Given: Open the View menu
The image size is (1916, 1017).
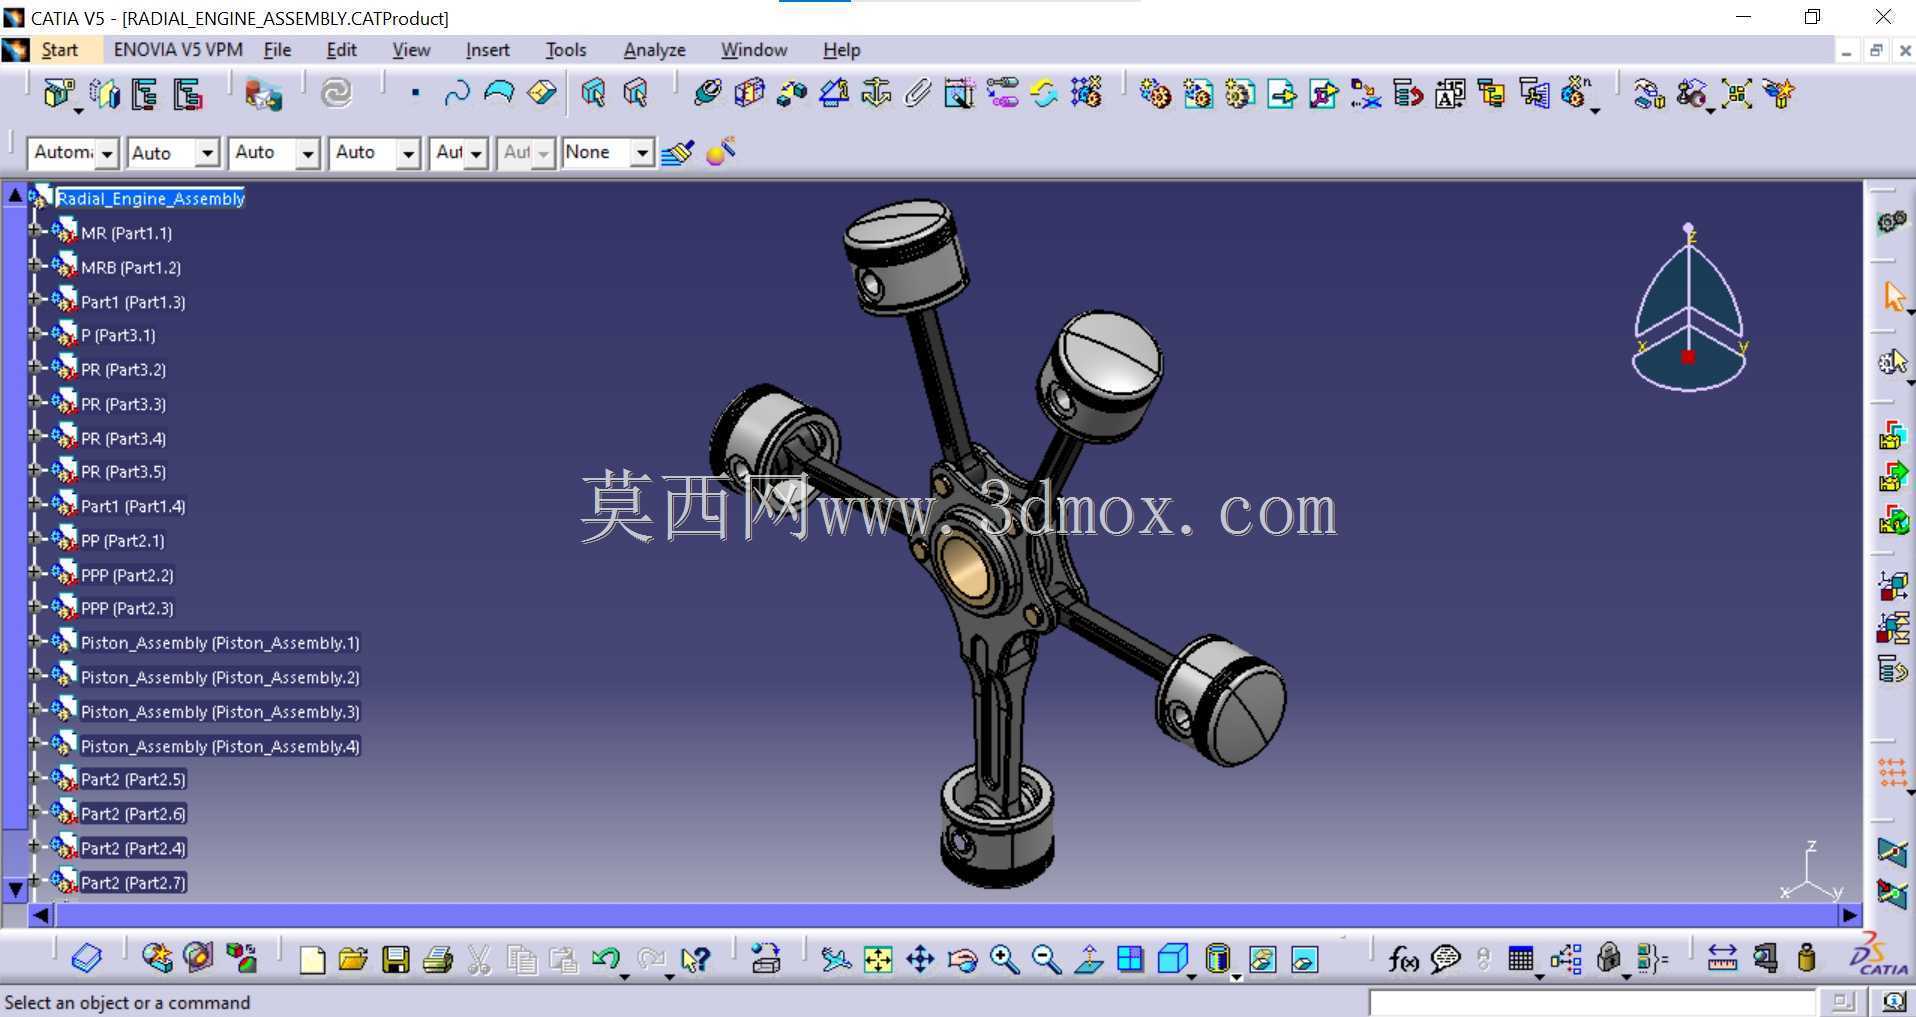Looking at the screenshot, I should 411,50.
